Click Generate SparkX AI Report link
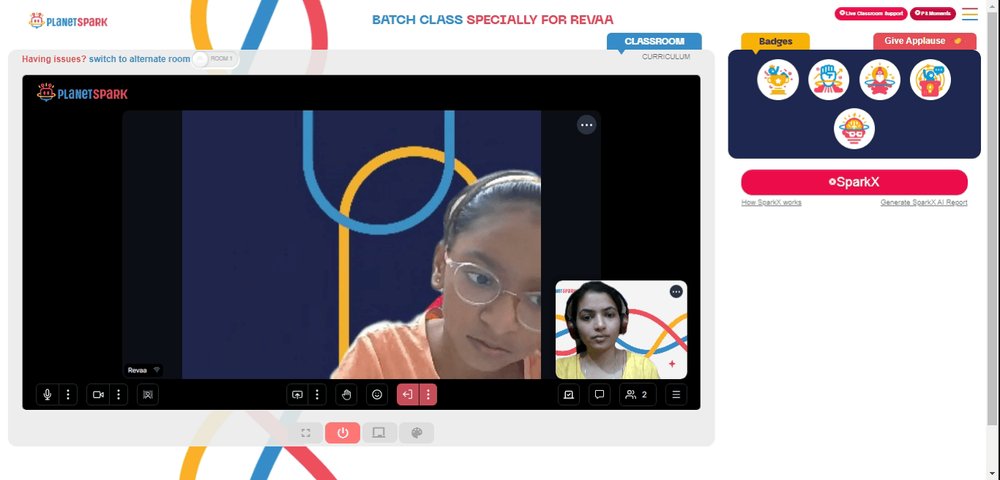 pos(923,203)
